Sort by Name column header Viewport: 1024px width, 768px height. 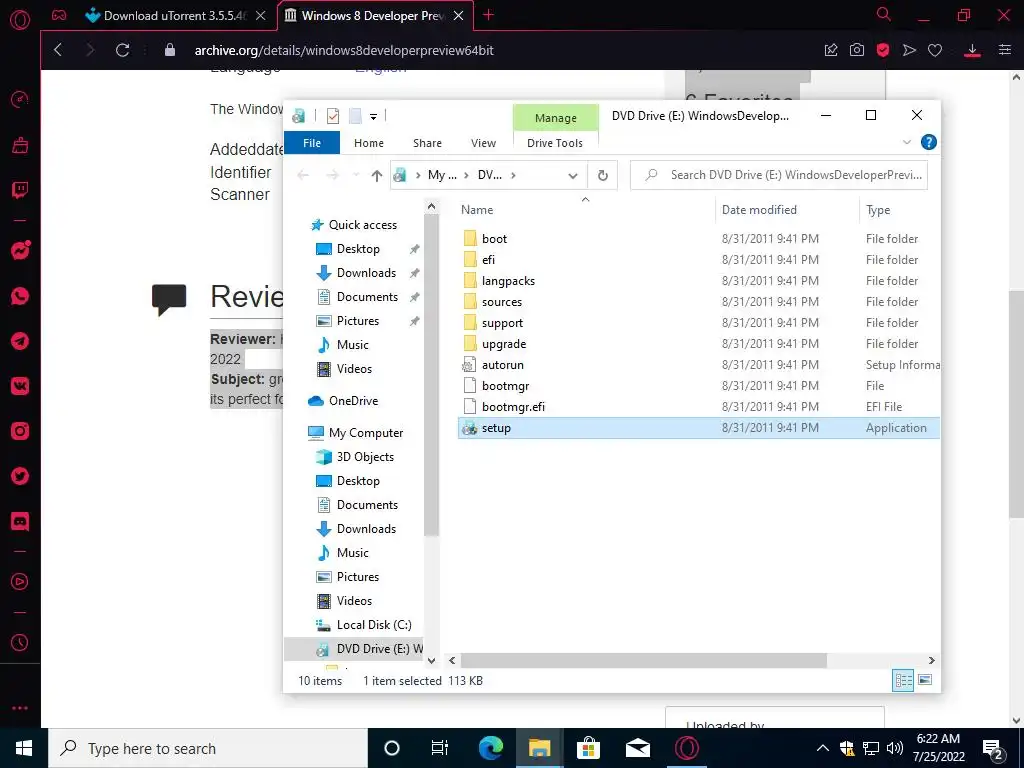[477, 210]
